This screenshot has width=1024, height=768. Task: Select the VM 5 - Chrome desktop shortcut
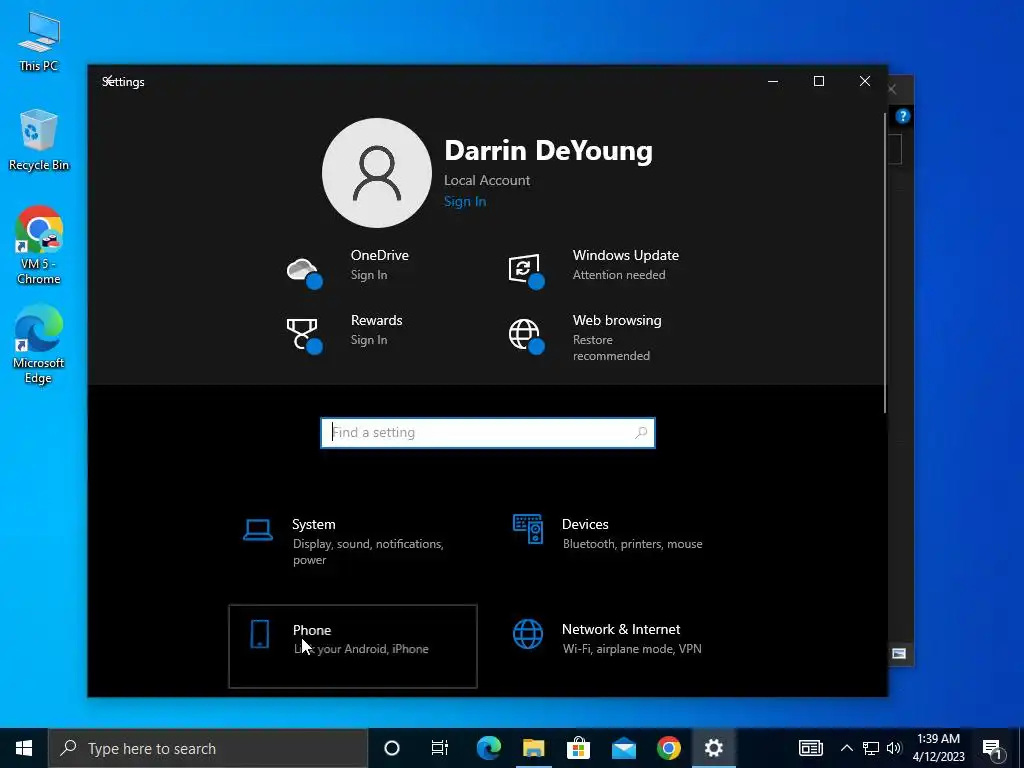pyautogui.click(x=39, y=246)
